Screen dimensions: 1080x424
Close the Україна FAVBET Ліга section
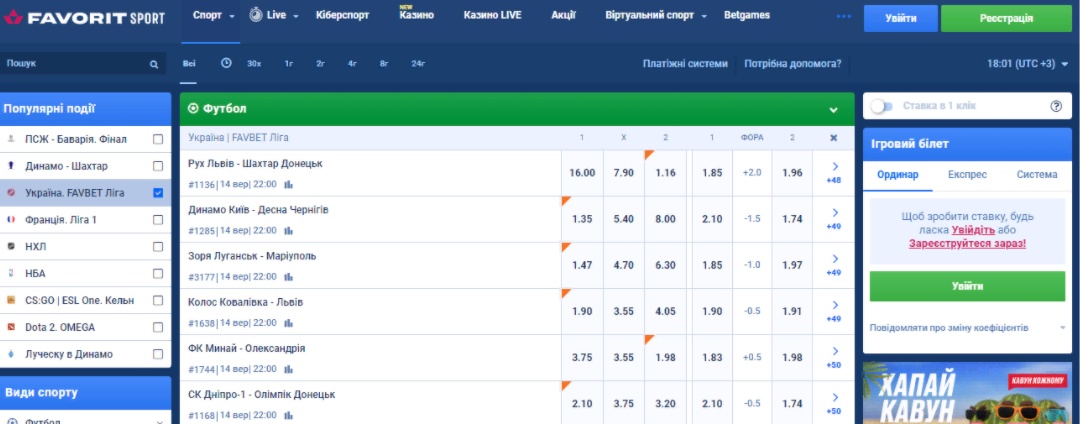click(x=833, y=138)
